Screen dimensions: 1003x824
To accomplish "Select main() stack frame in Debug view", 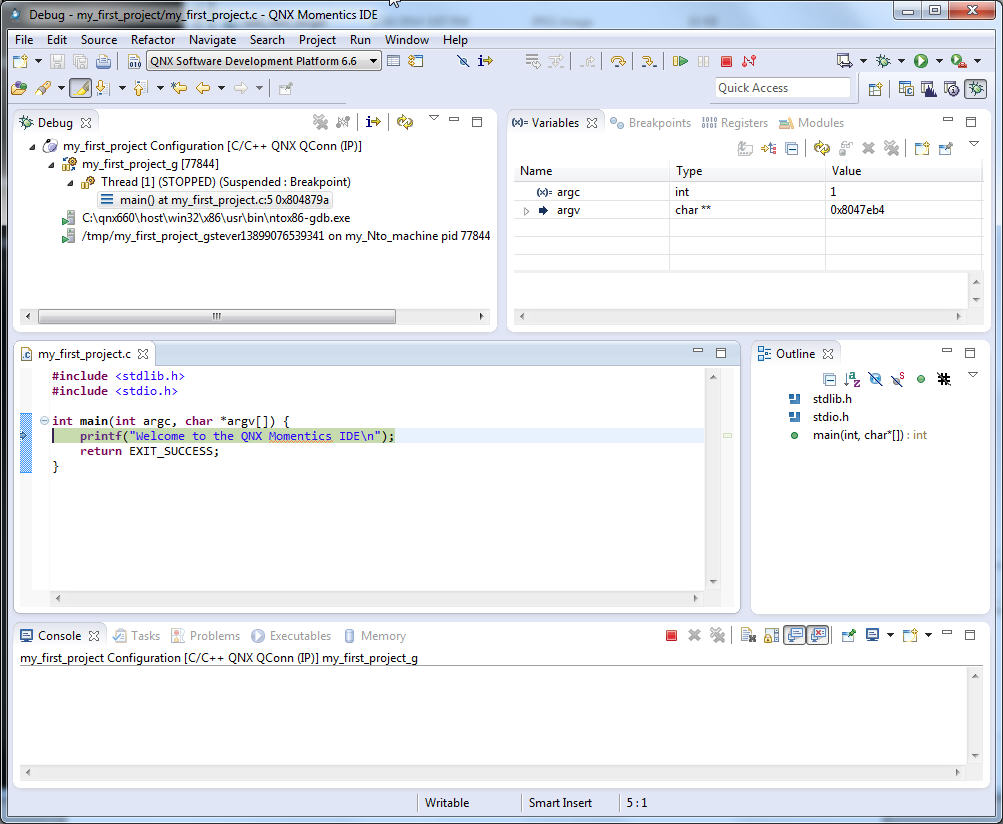I will coord(215,200).
